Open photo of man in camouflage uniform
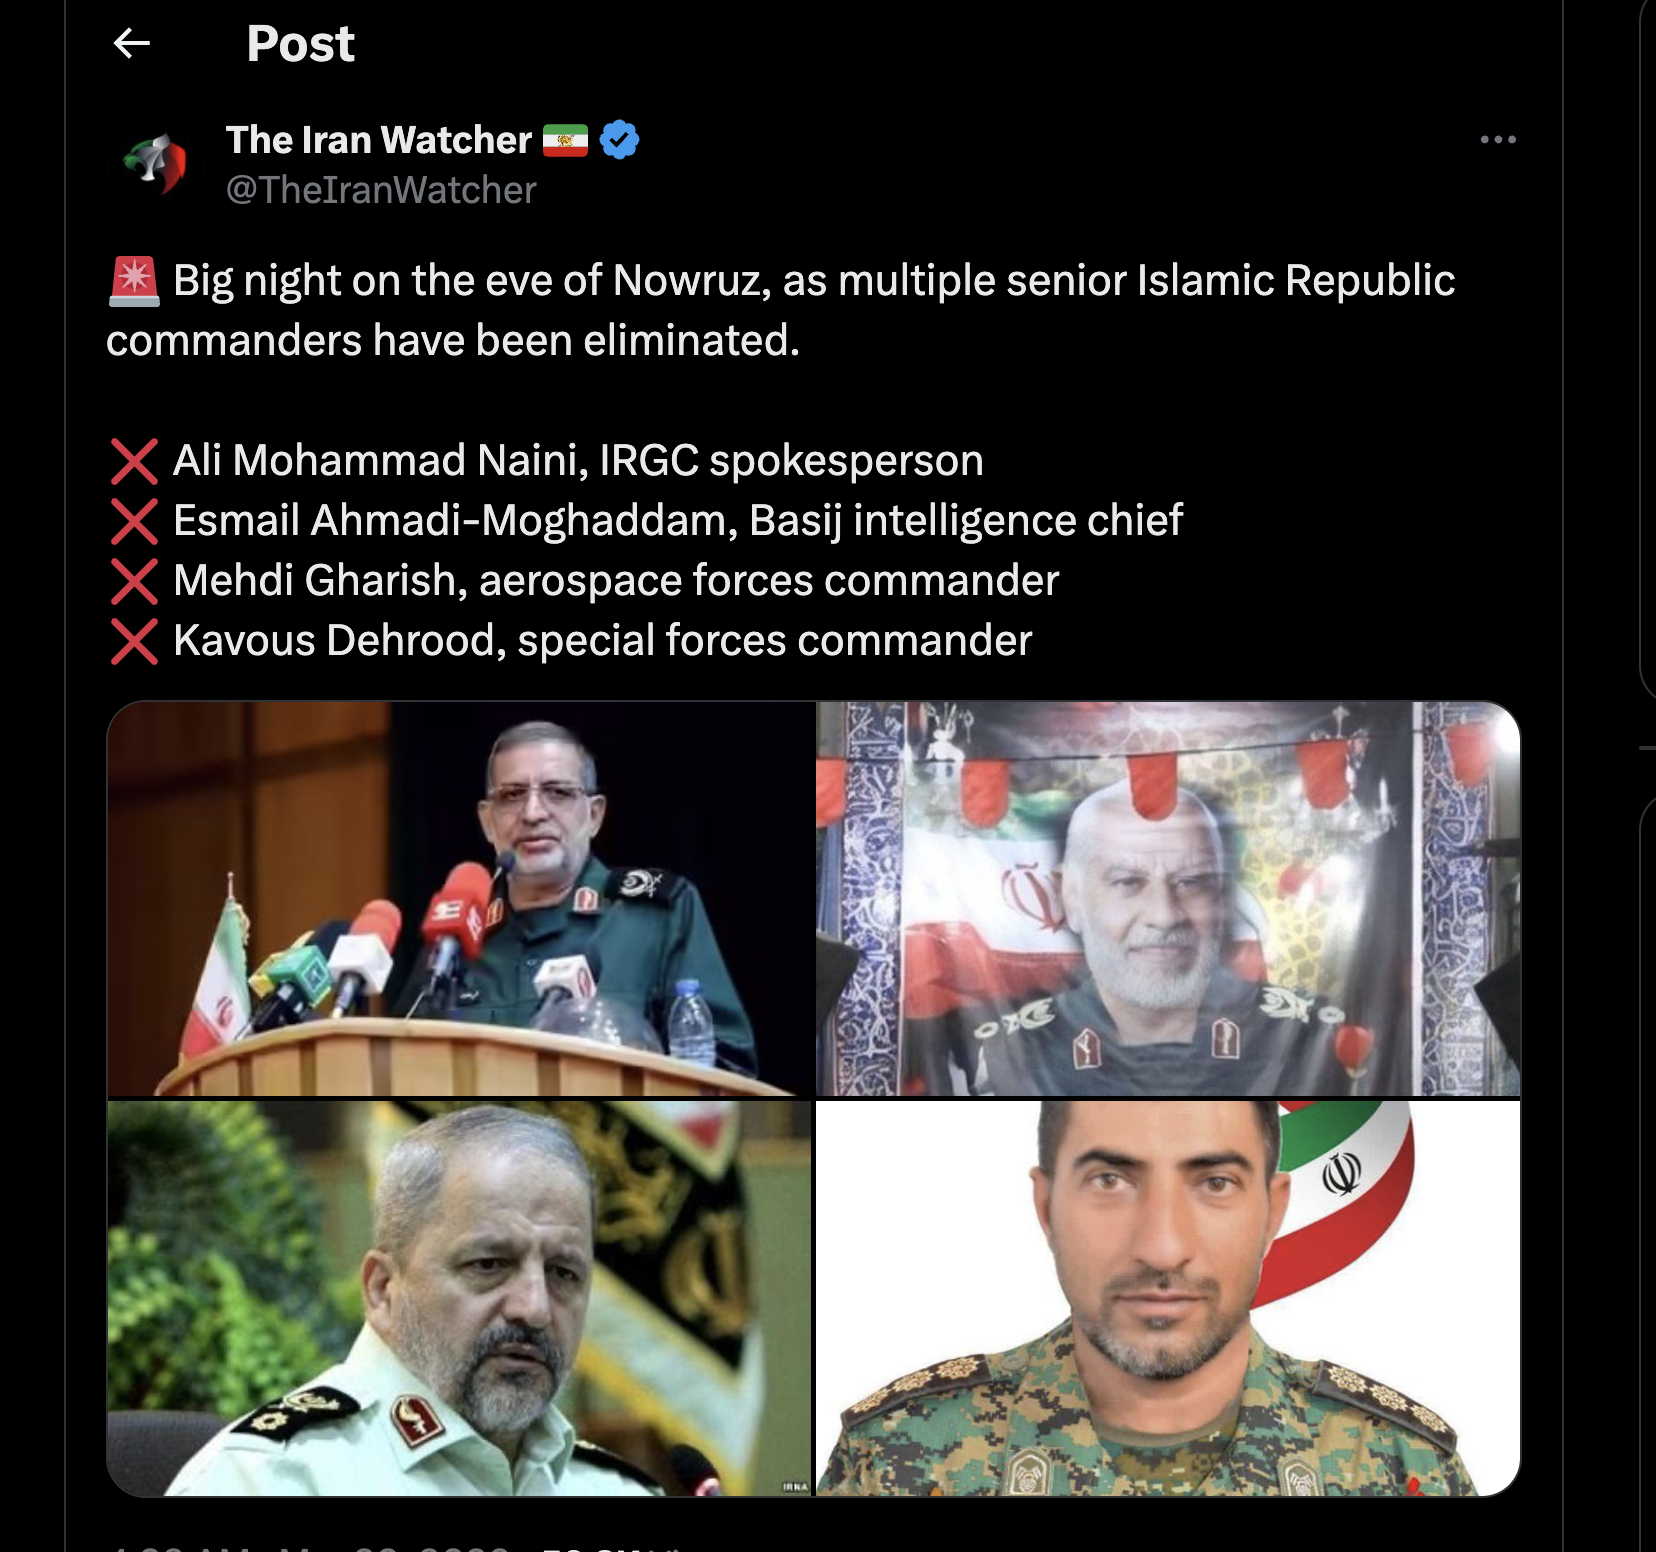Screen dimensions: 1656x1552 click(1168, 1298)
